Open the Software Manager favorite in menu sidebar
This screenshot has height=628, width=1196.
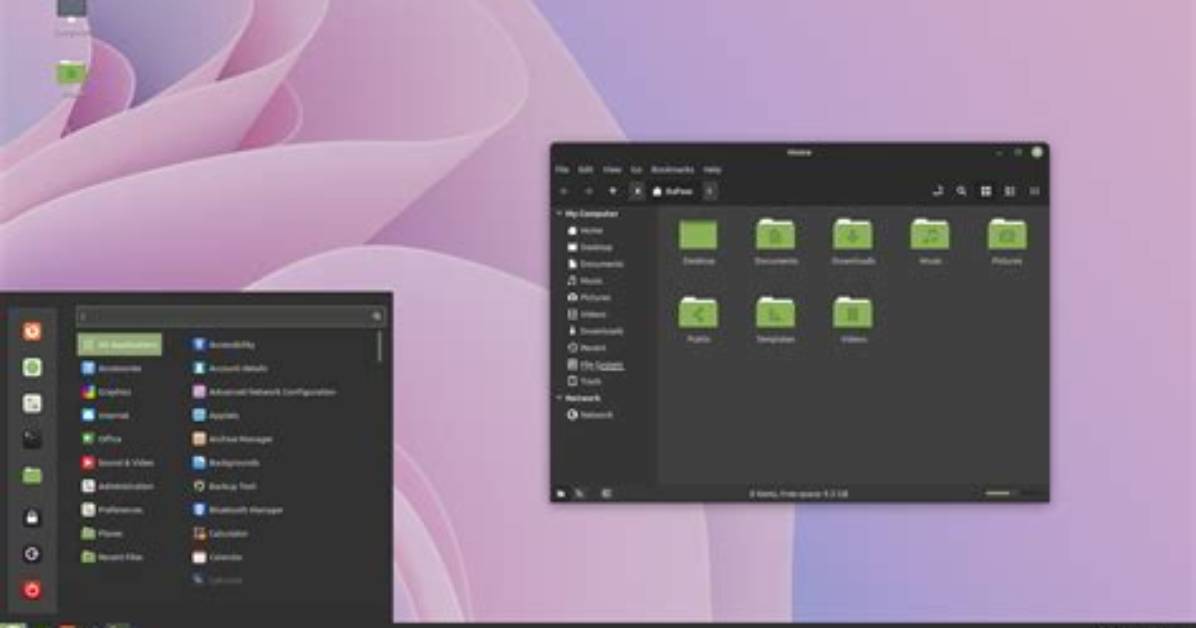pos(32,368)
